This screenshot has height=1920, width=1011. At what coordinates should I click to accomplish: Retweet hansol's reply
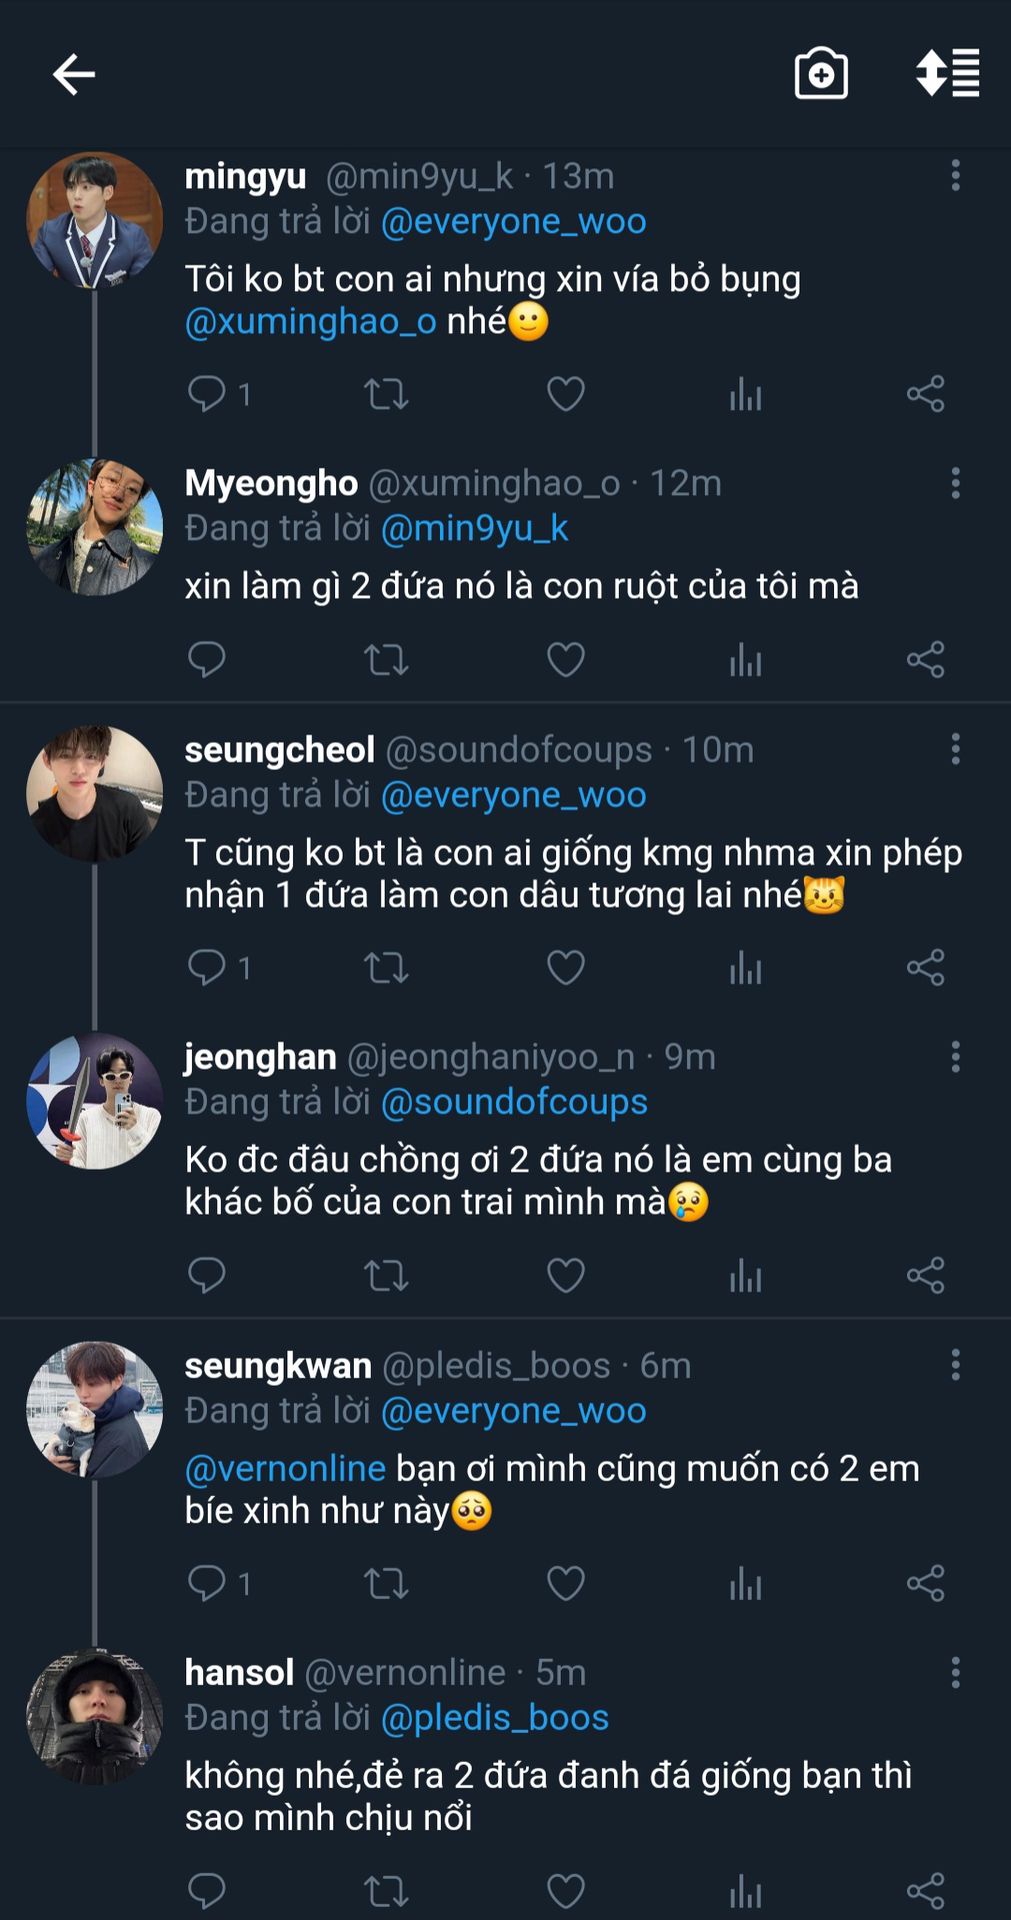point(386,1890)
